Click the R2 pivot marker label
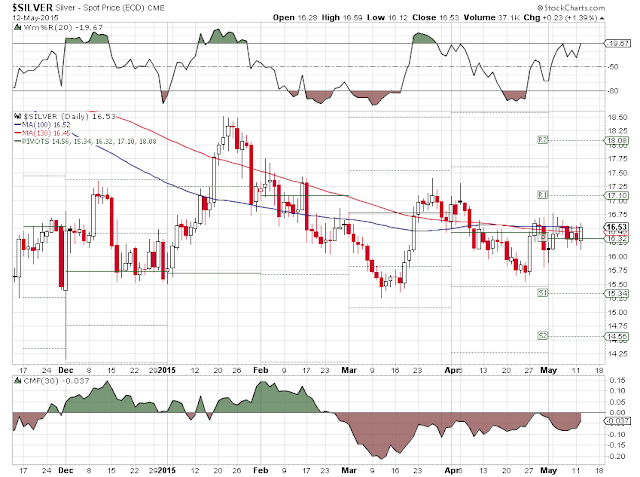 (x=542, y=140)
